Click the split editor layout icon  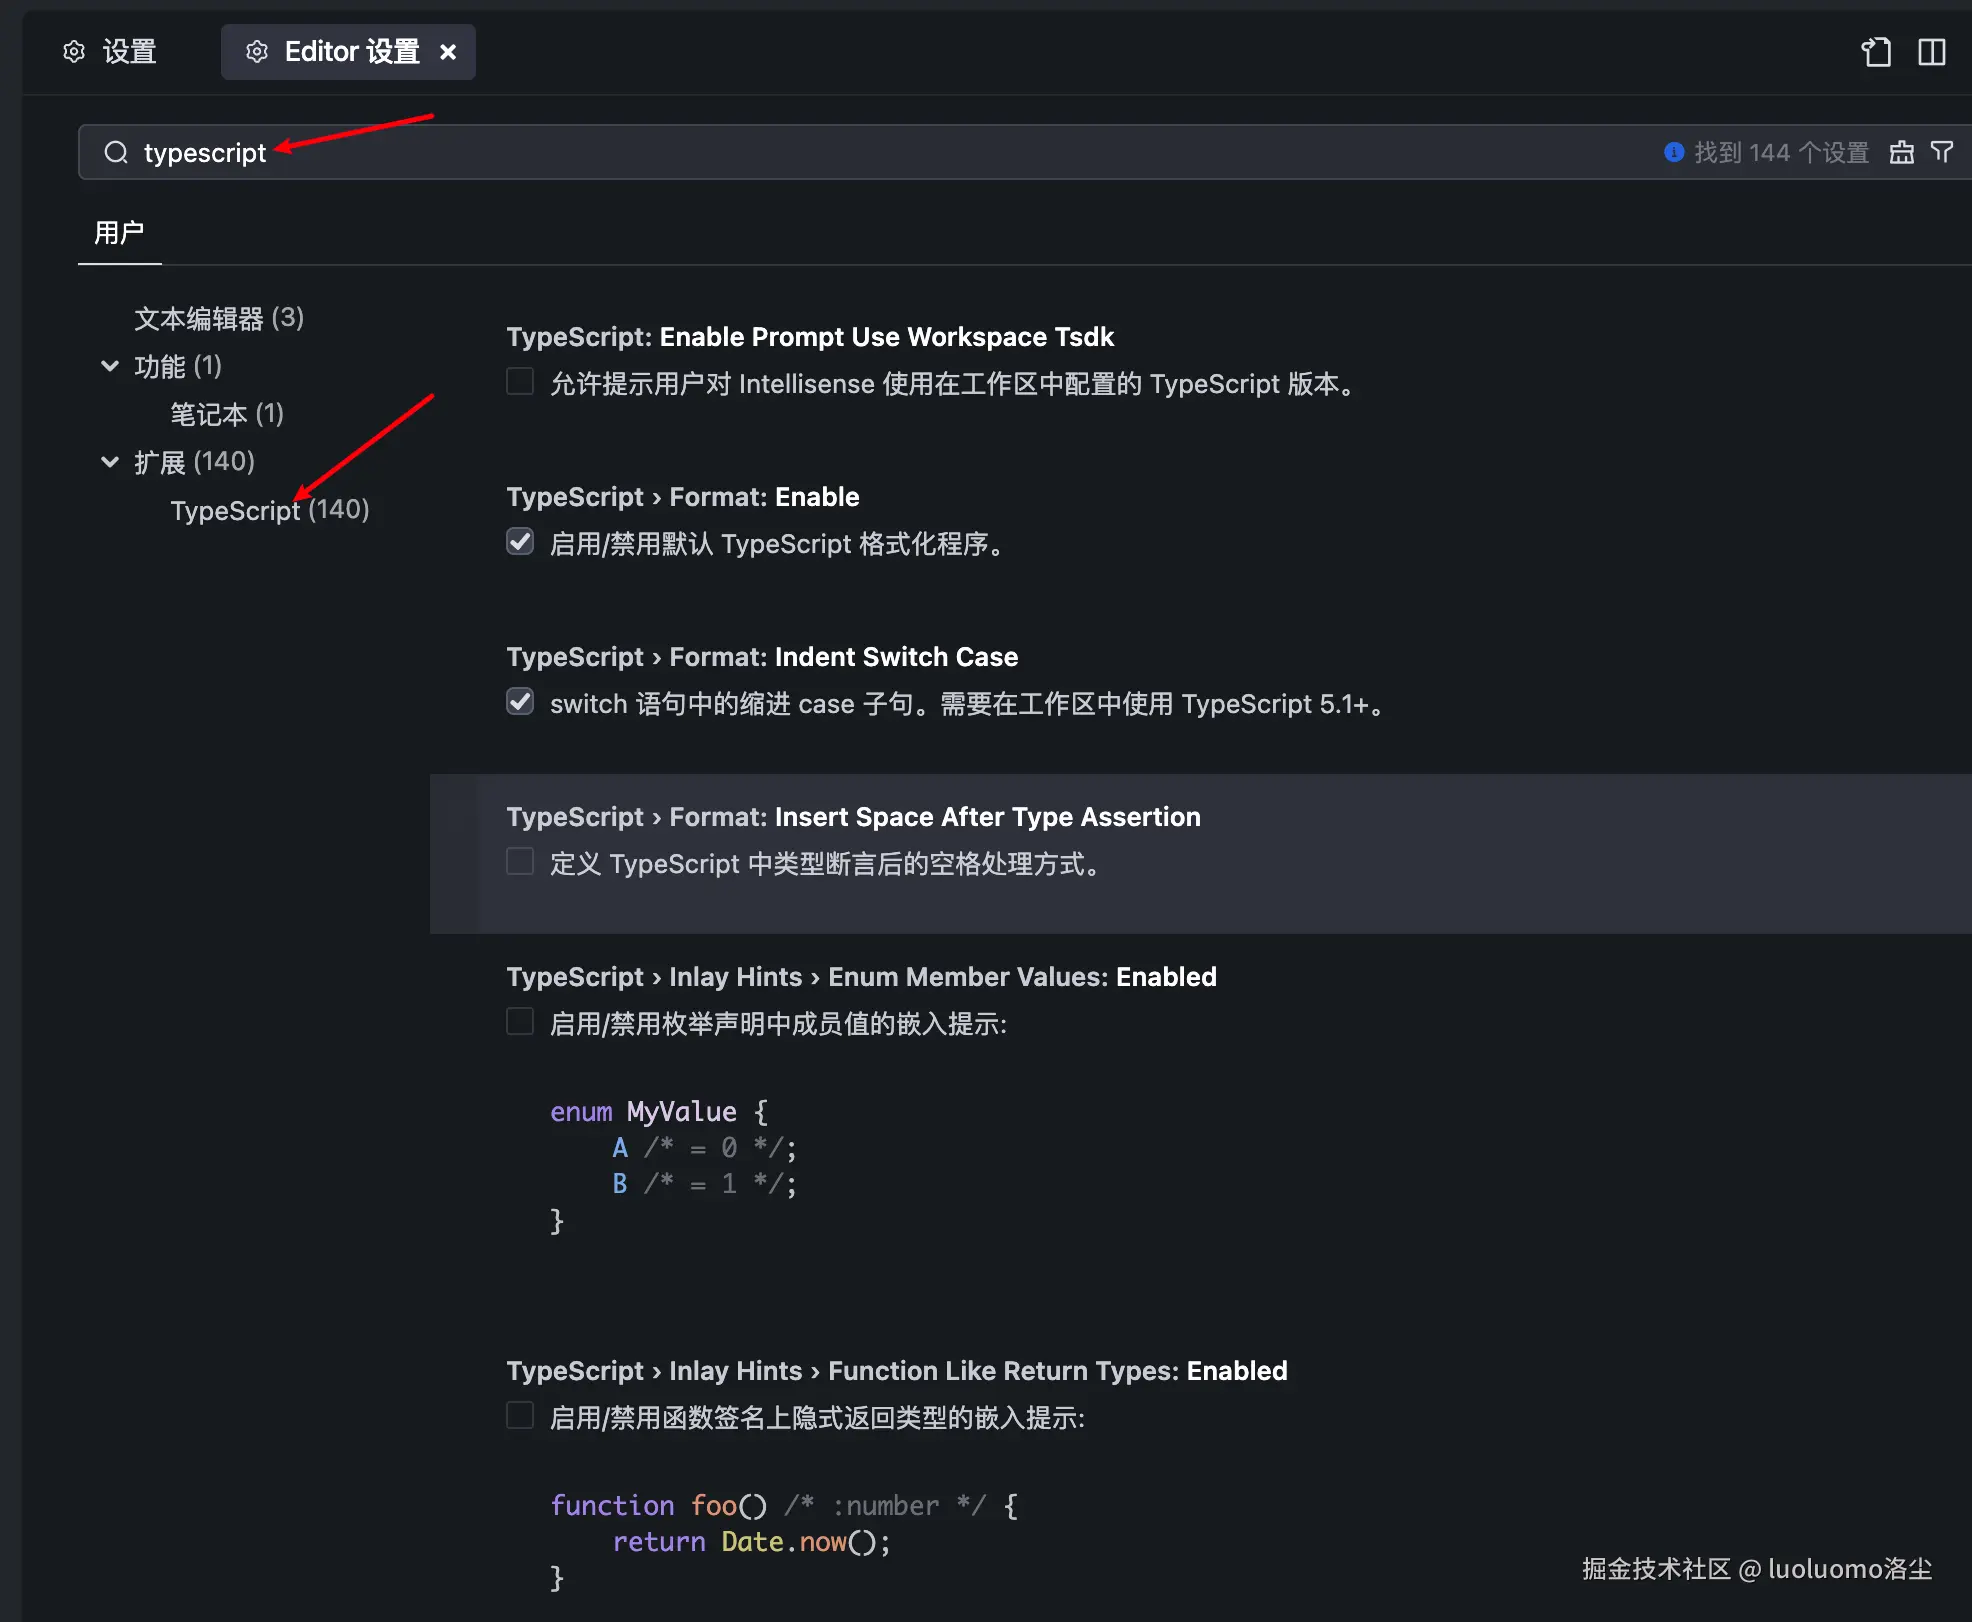[x=1931, y=52]
